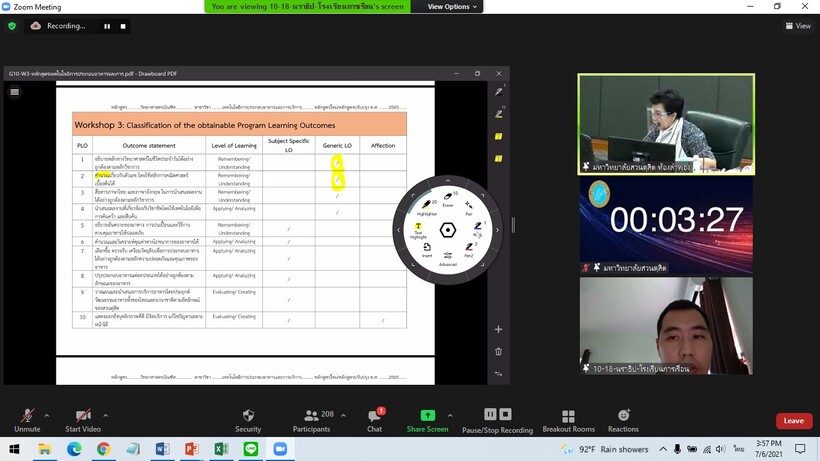Expand the arrow next to Participants
820x461 pixels.
click(x=343, y=416)
